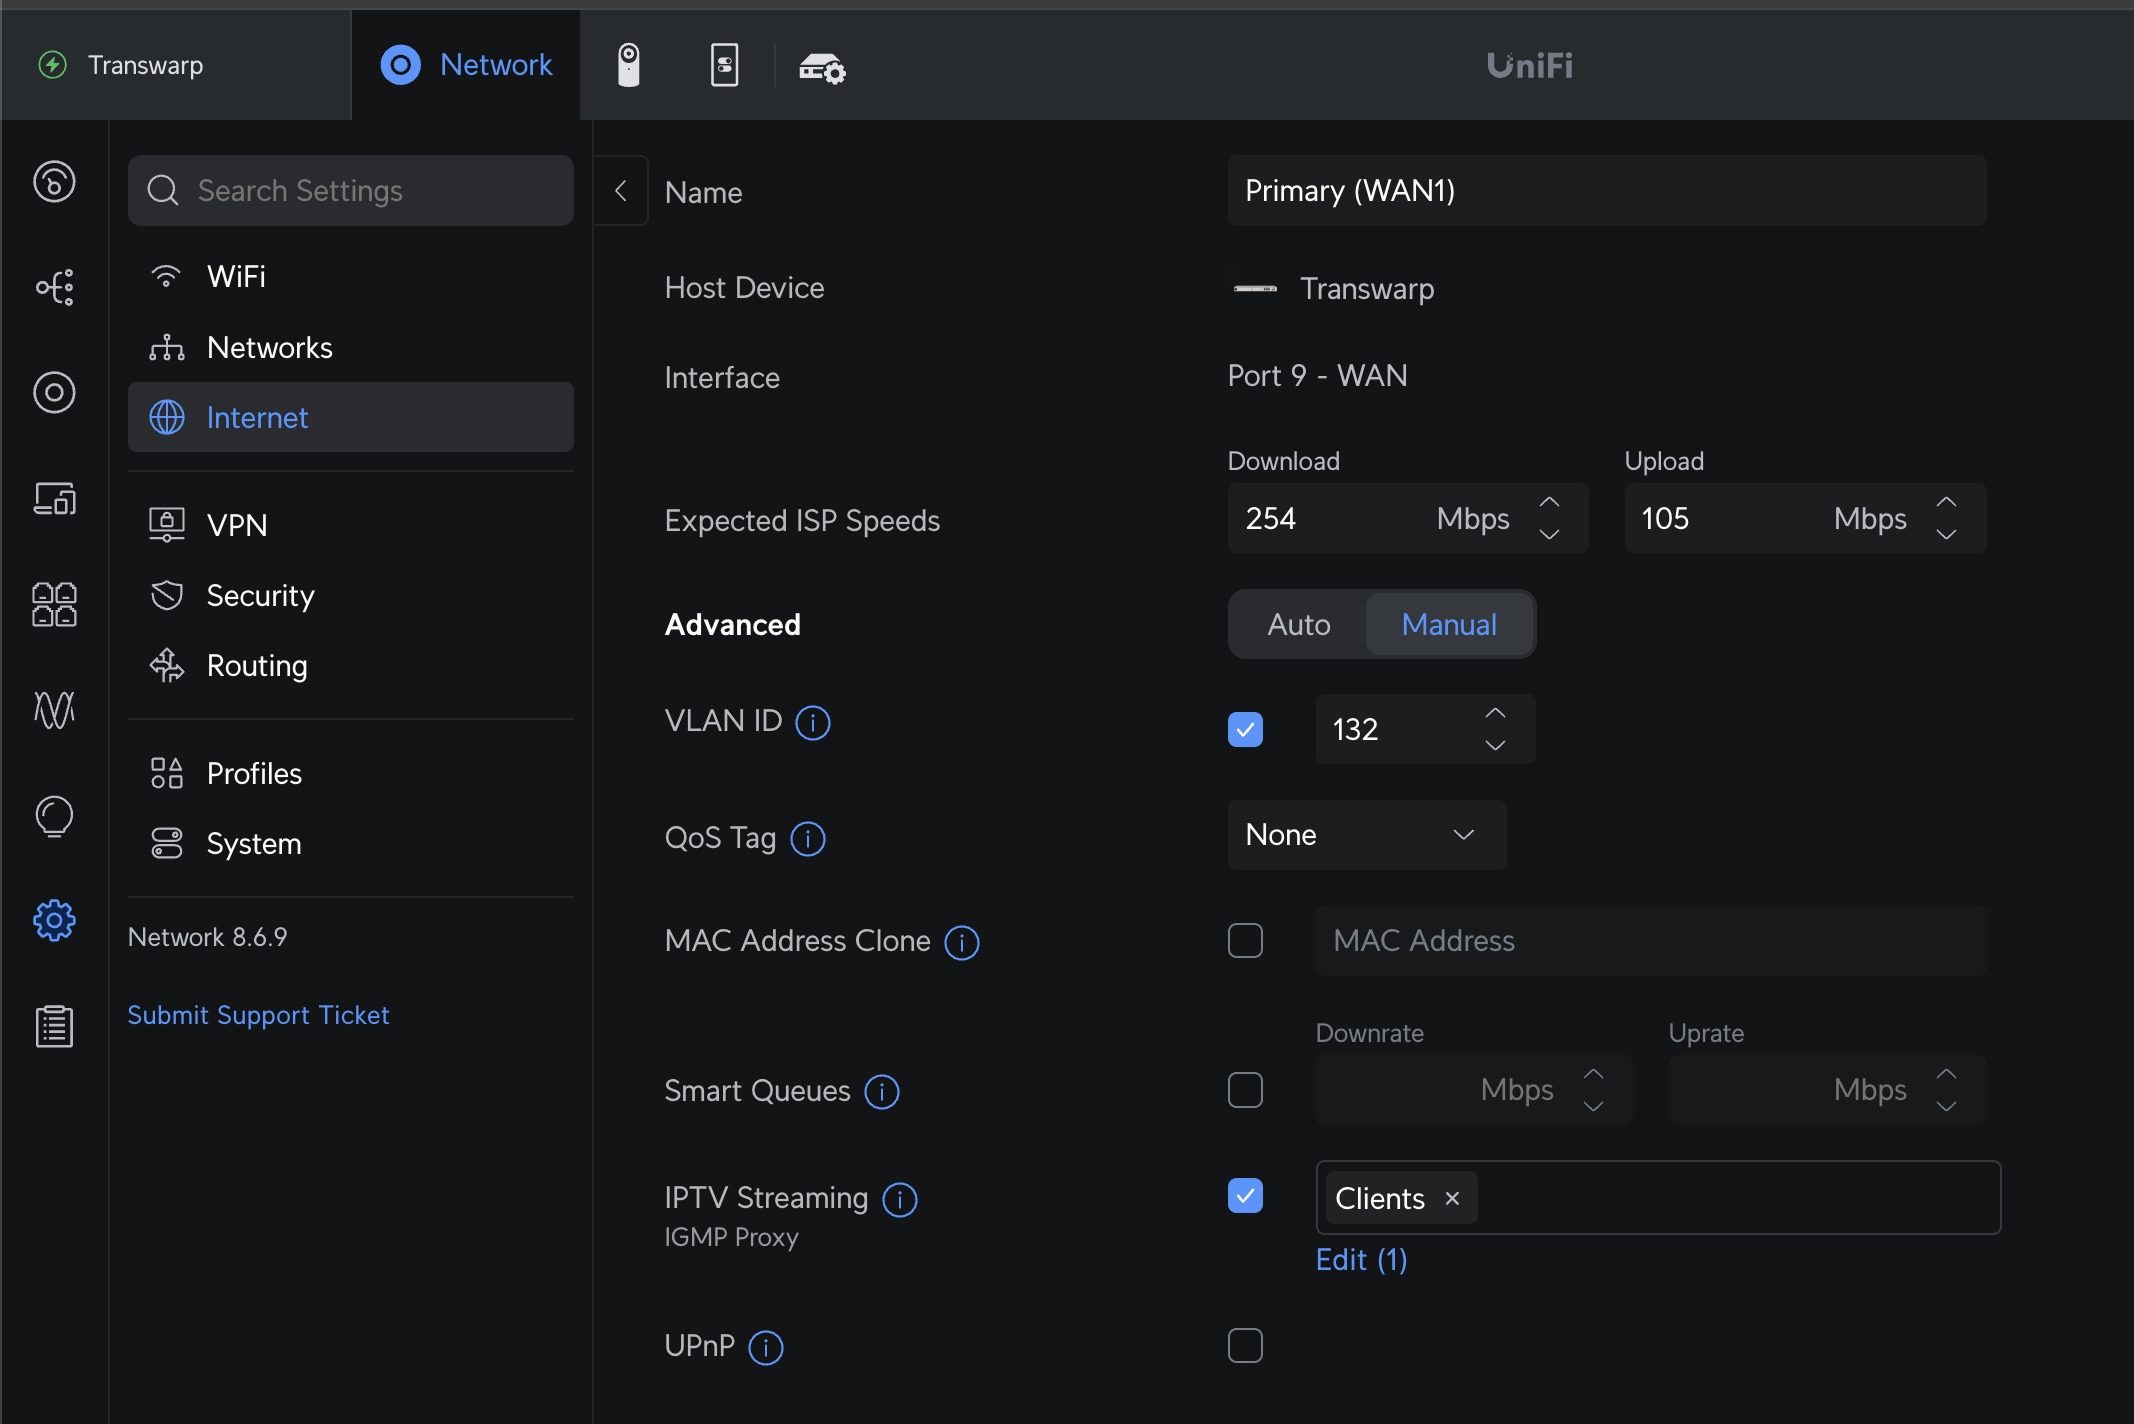The width and height of the screenshot is (2134, 1424).
Task: Open the Profiles settings section
Action: (350, 773)
